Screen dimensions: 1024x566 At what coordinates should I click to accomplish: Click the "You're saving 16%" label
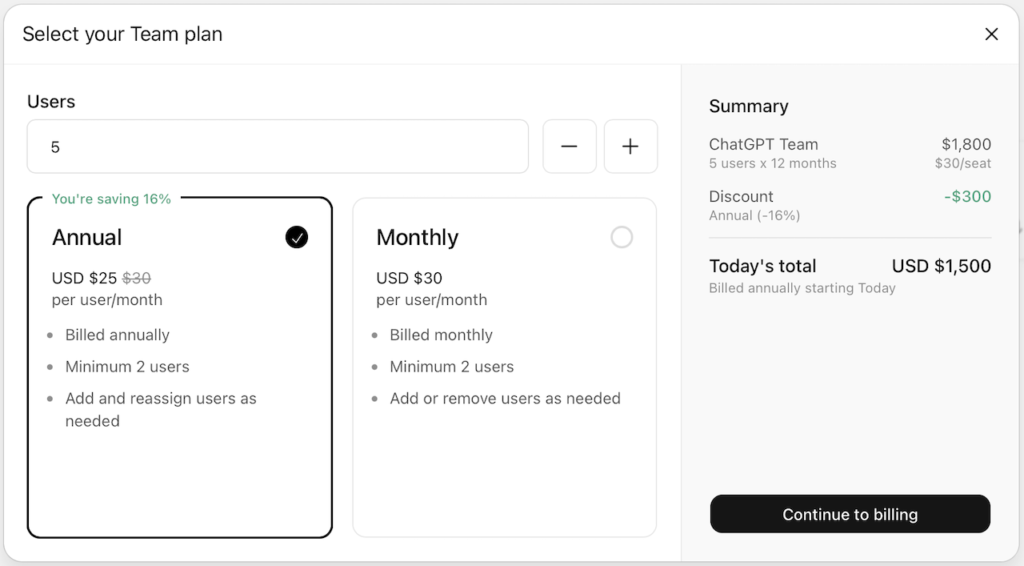111,199
